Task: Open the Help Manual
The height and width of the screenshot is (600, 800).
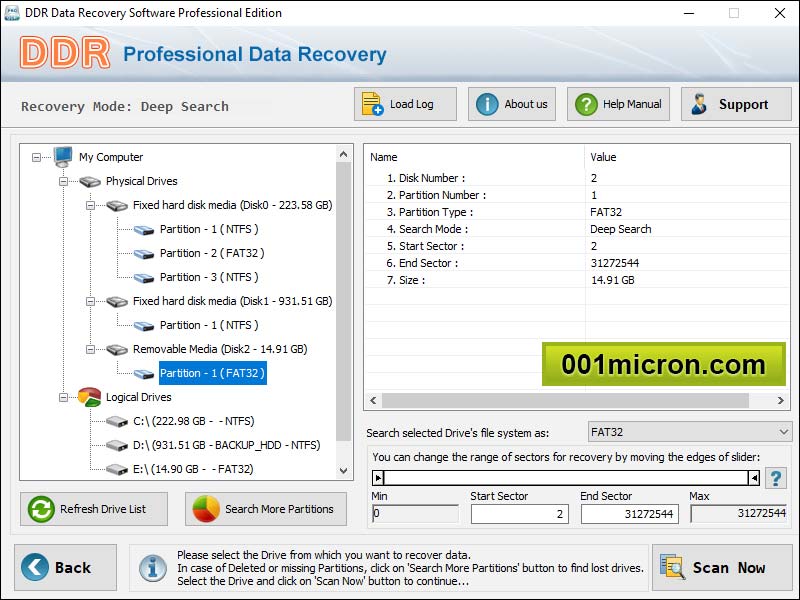Action: point(618,104)
